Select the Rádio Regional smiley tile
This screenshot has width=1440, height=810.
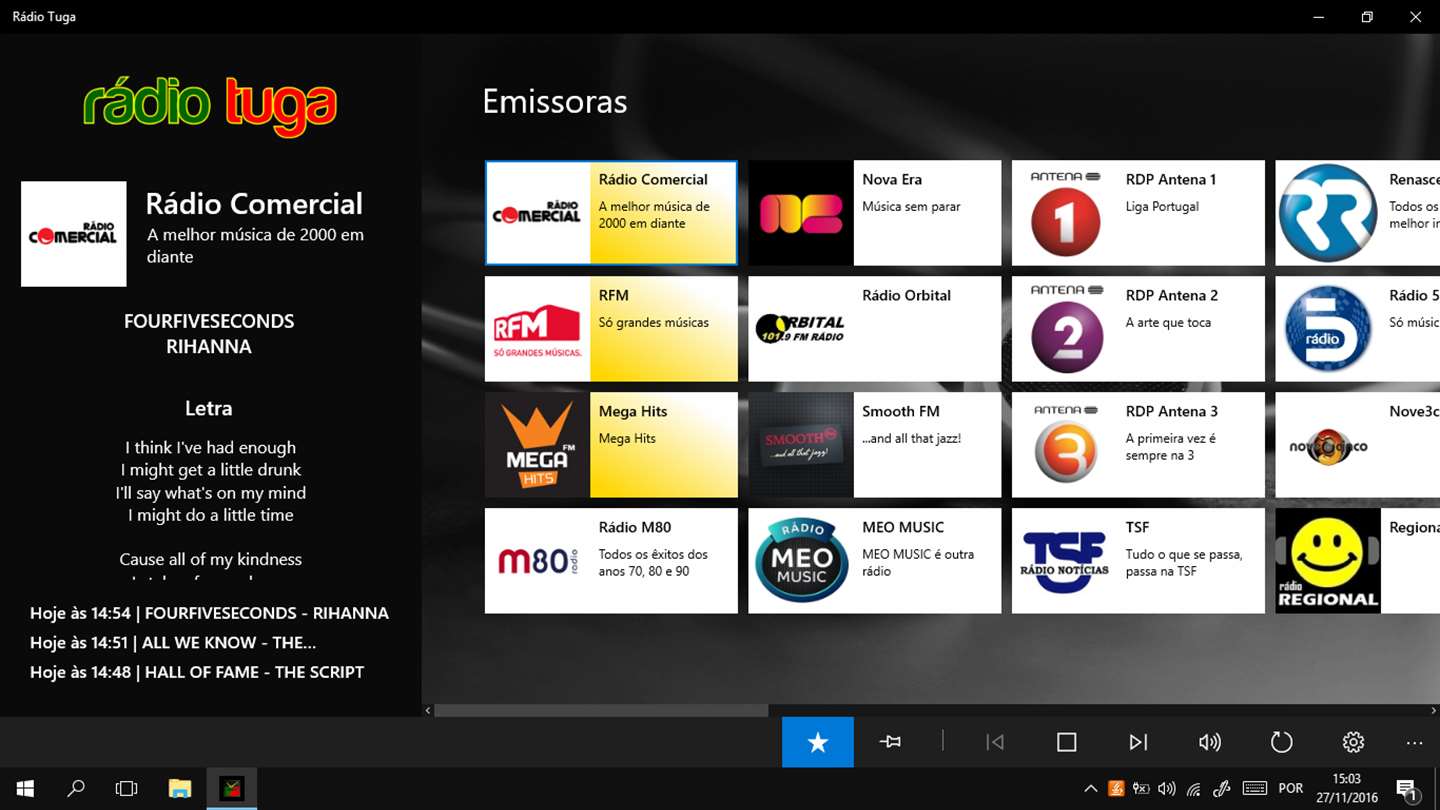click(1358, 561)
